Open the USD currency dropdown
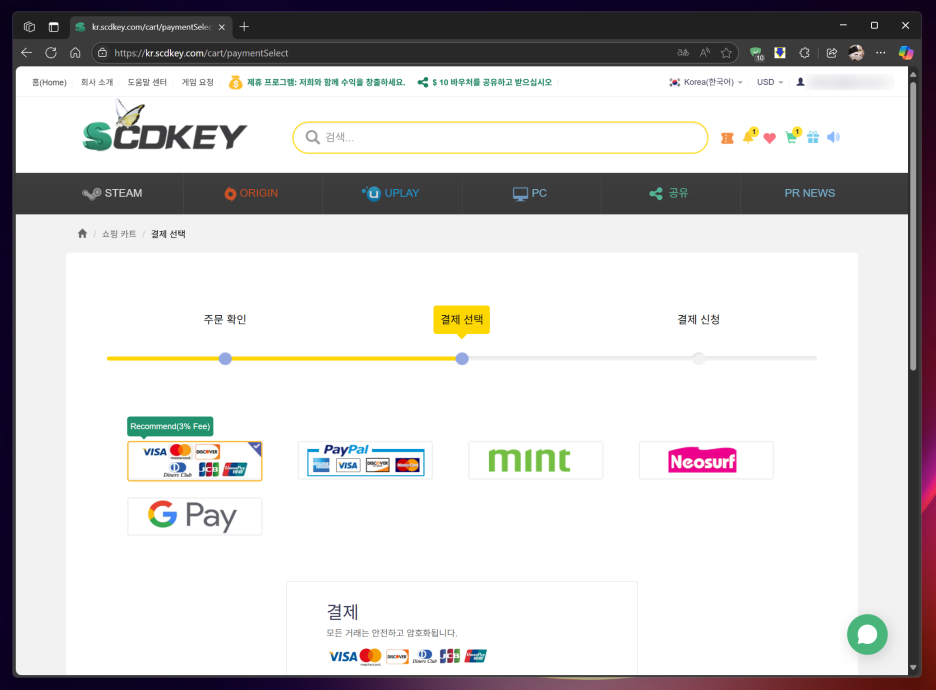The image size is (936, 690). pos(770,82)
